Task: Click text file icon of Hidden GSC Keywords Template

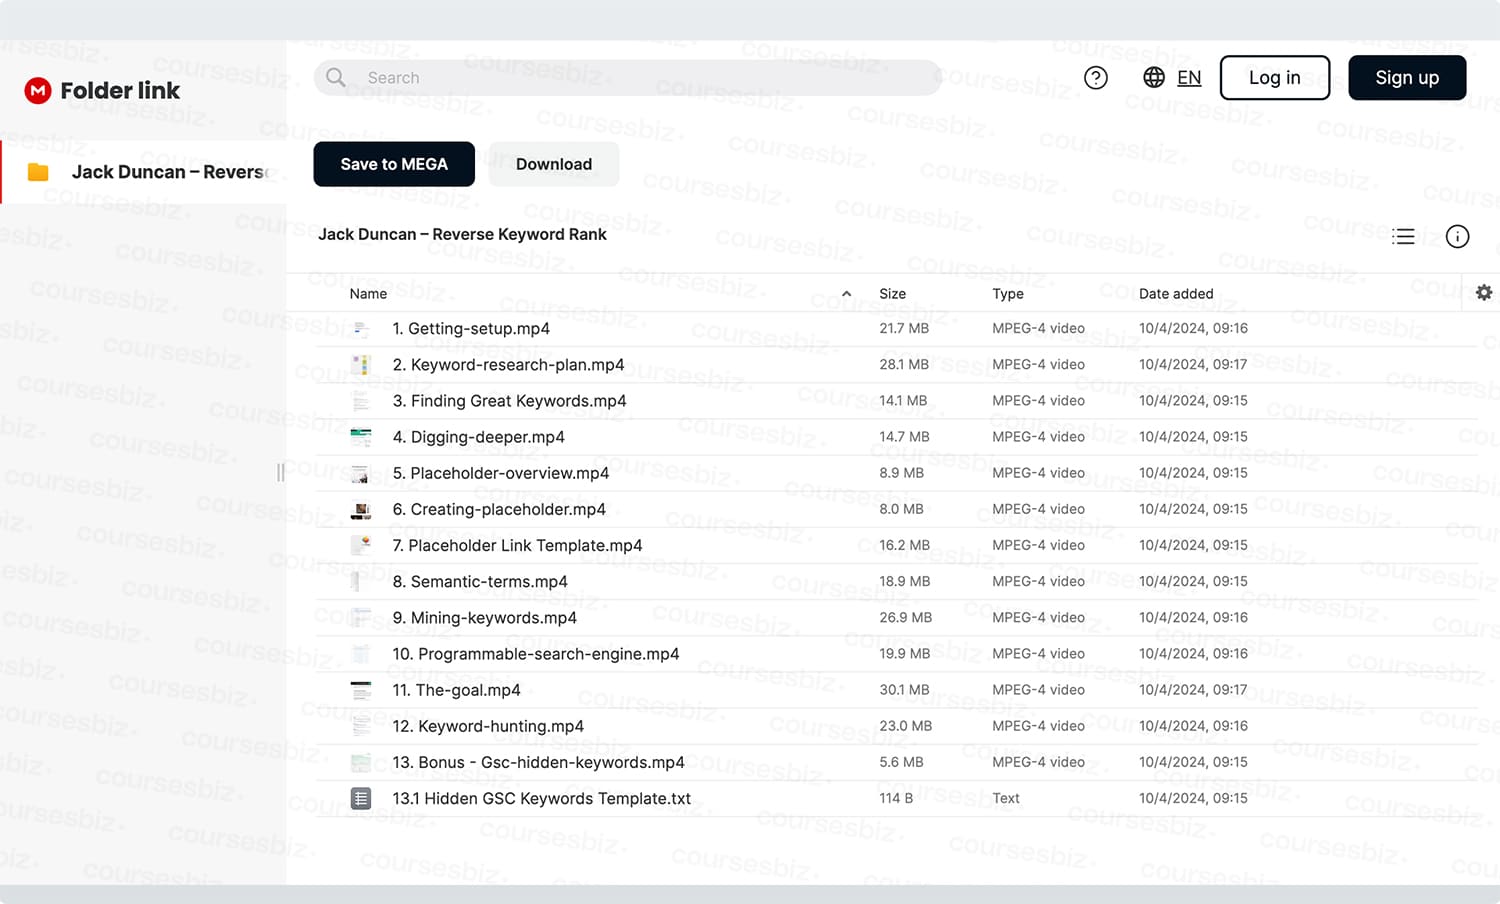Action: tap(361, 798)
